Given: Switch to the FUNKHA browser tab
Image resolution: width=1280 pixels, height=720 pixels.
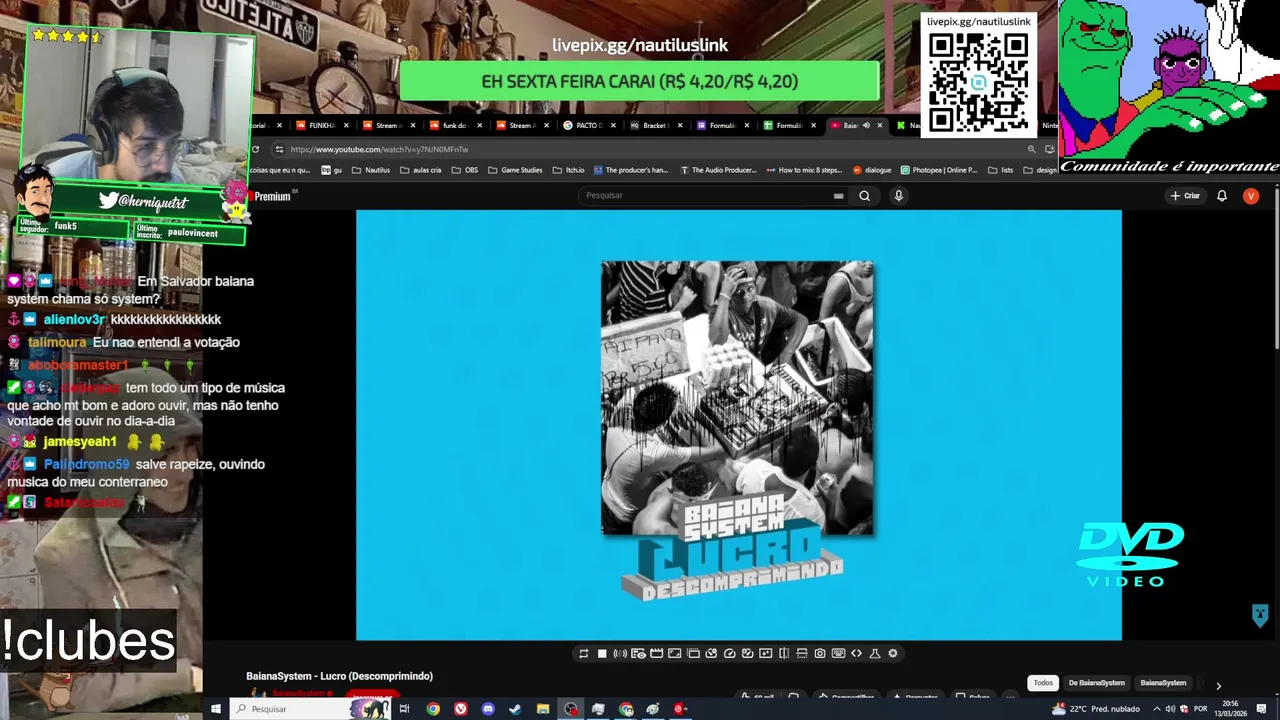Looking at the screenshot, I should (322, 125).
